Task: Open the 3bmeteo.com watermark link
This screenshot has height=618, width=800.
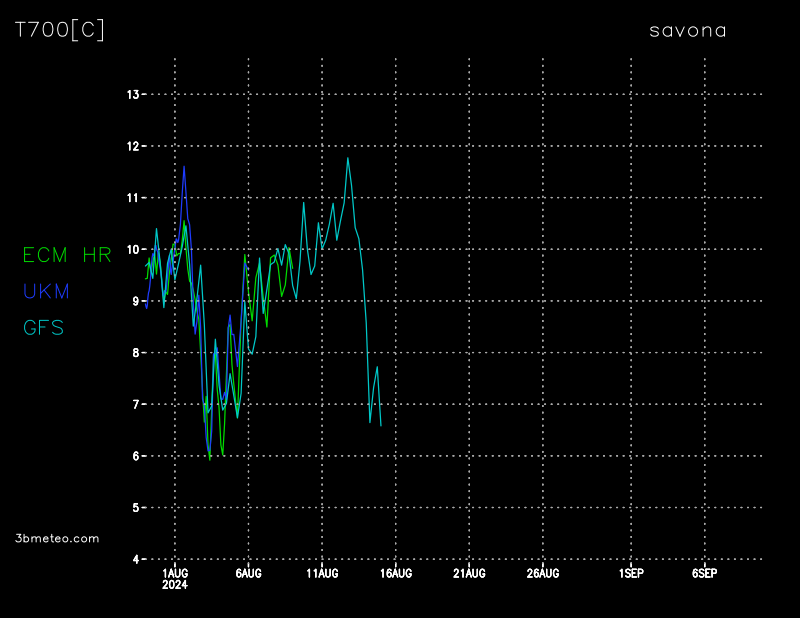Action: [x=57, y=538]
